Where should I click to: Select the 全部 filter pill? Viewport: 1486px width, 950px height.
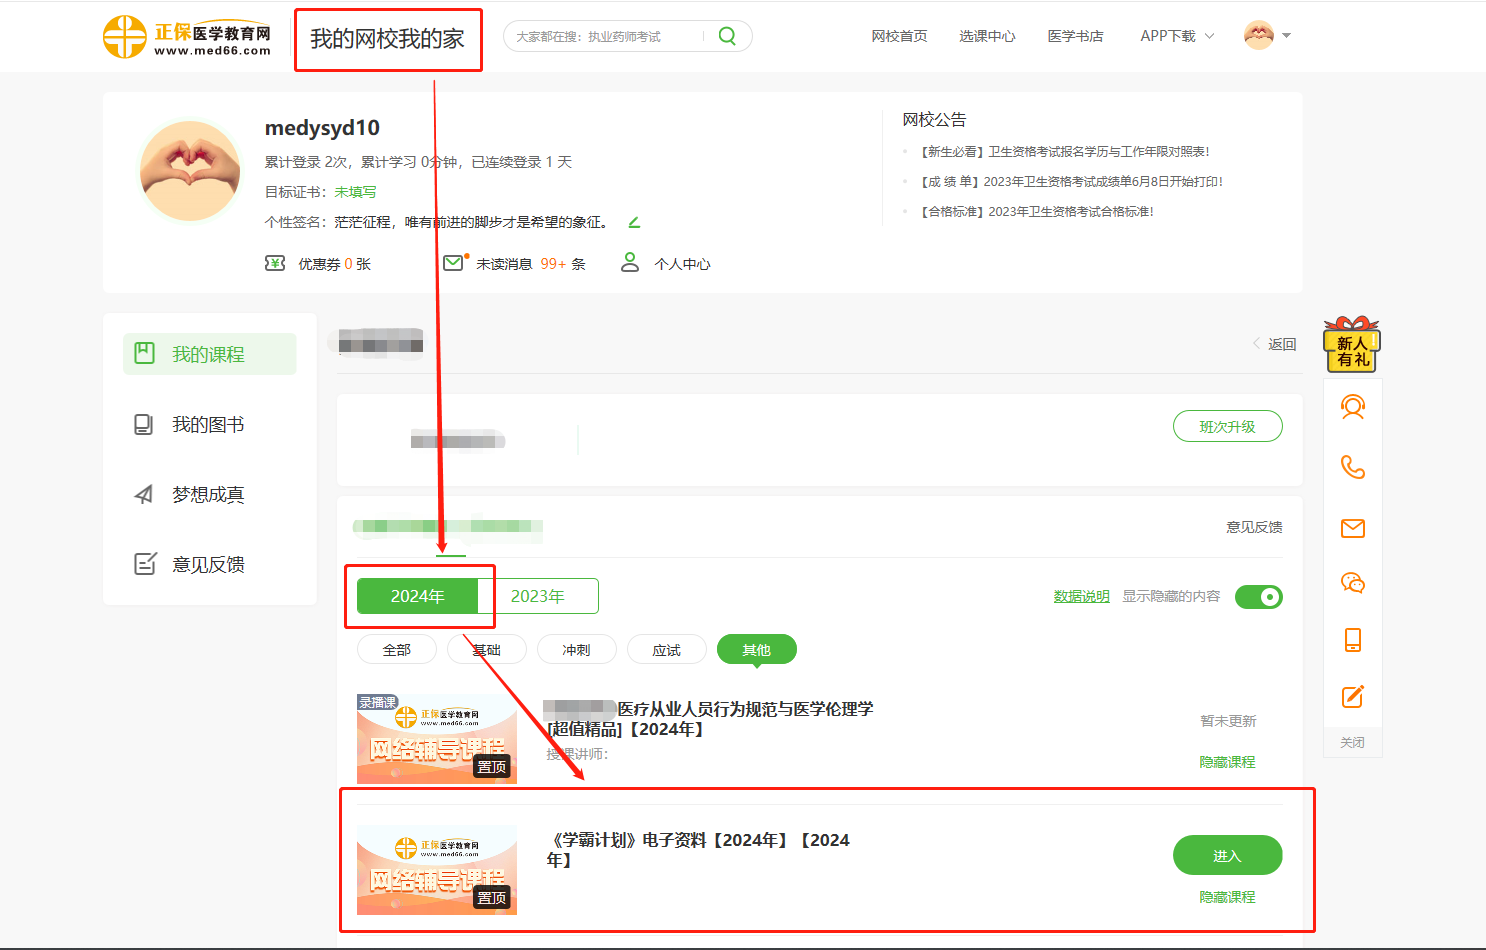(396, 650)
